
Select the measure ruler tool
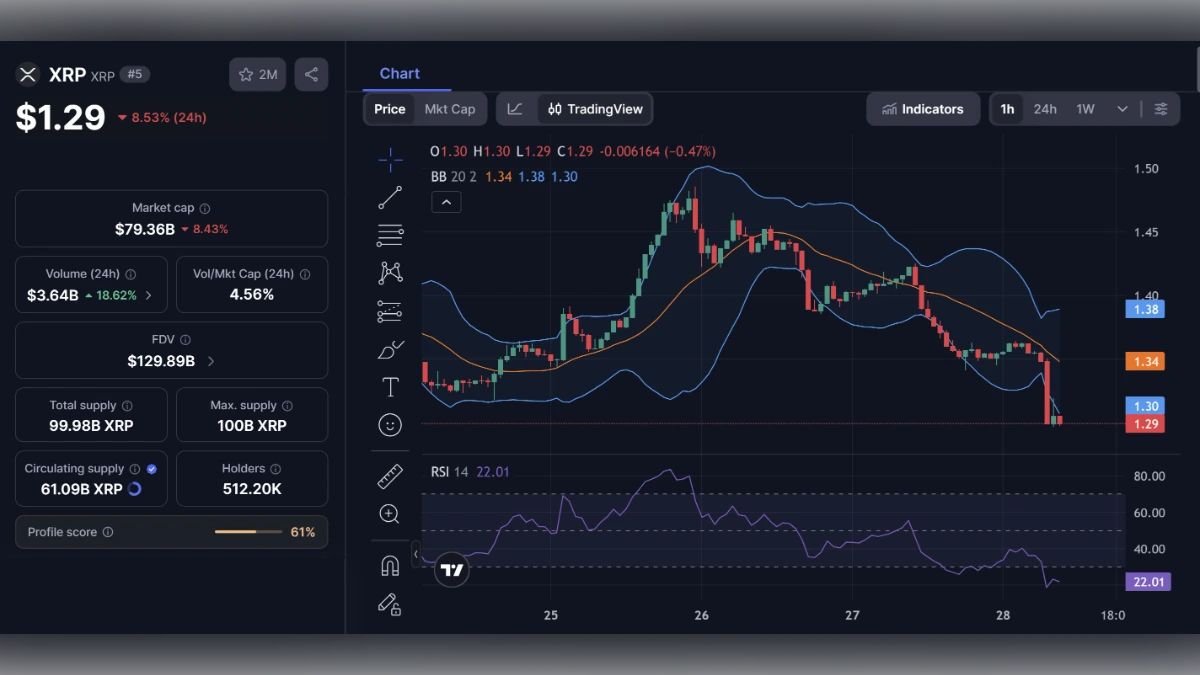[390, 476]
